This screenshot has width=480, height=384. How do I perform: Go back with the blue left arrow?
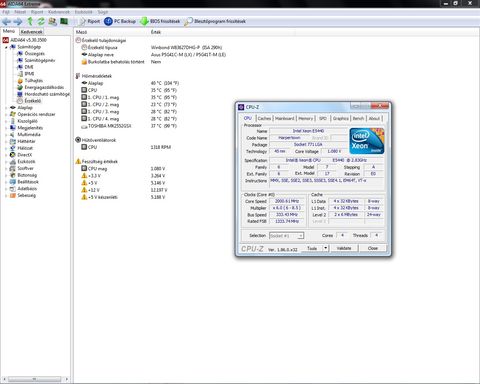(6, 22)
